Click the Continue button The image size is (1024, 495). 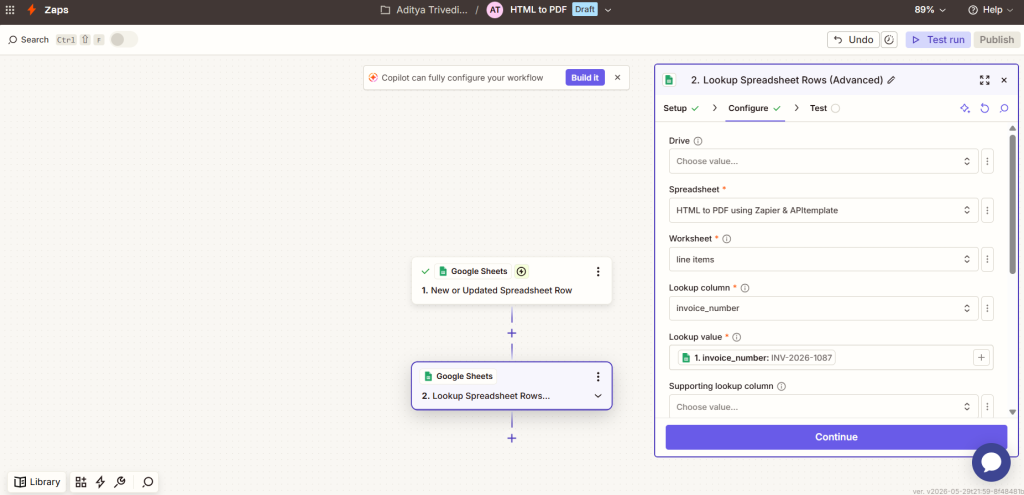(836, 437)
